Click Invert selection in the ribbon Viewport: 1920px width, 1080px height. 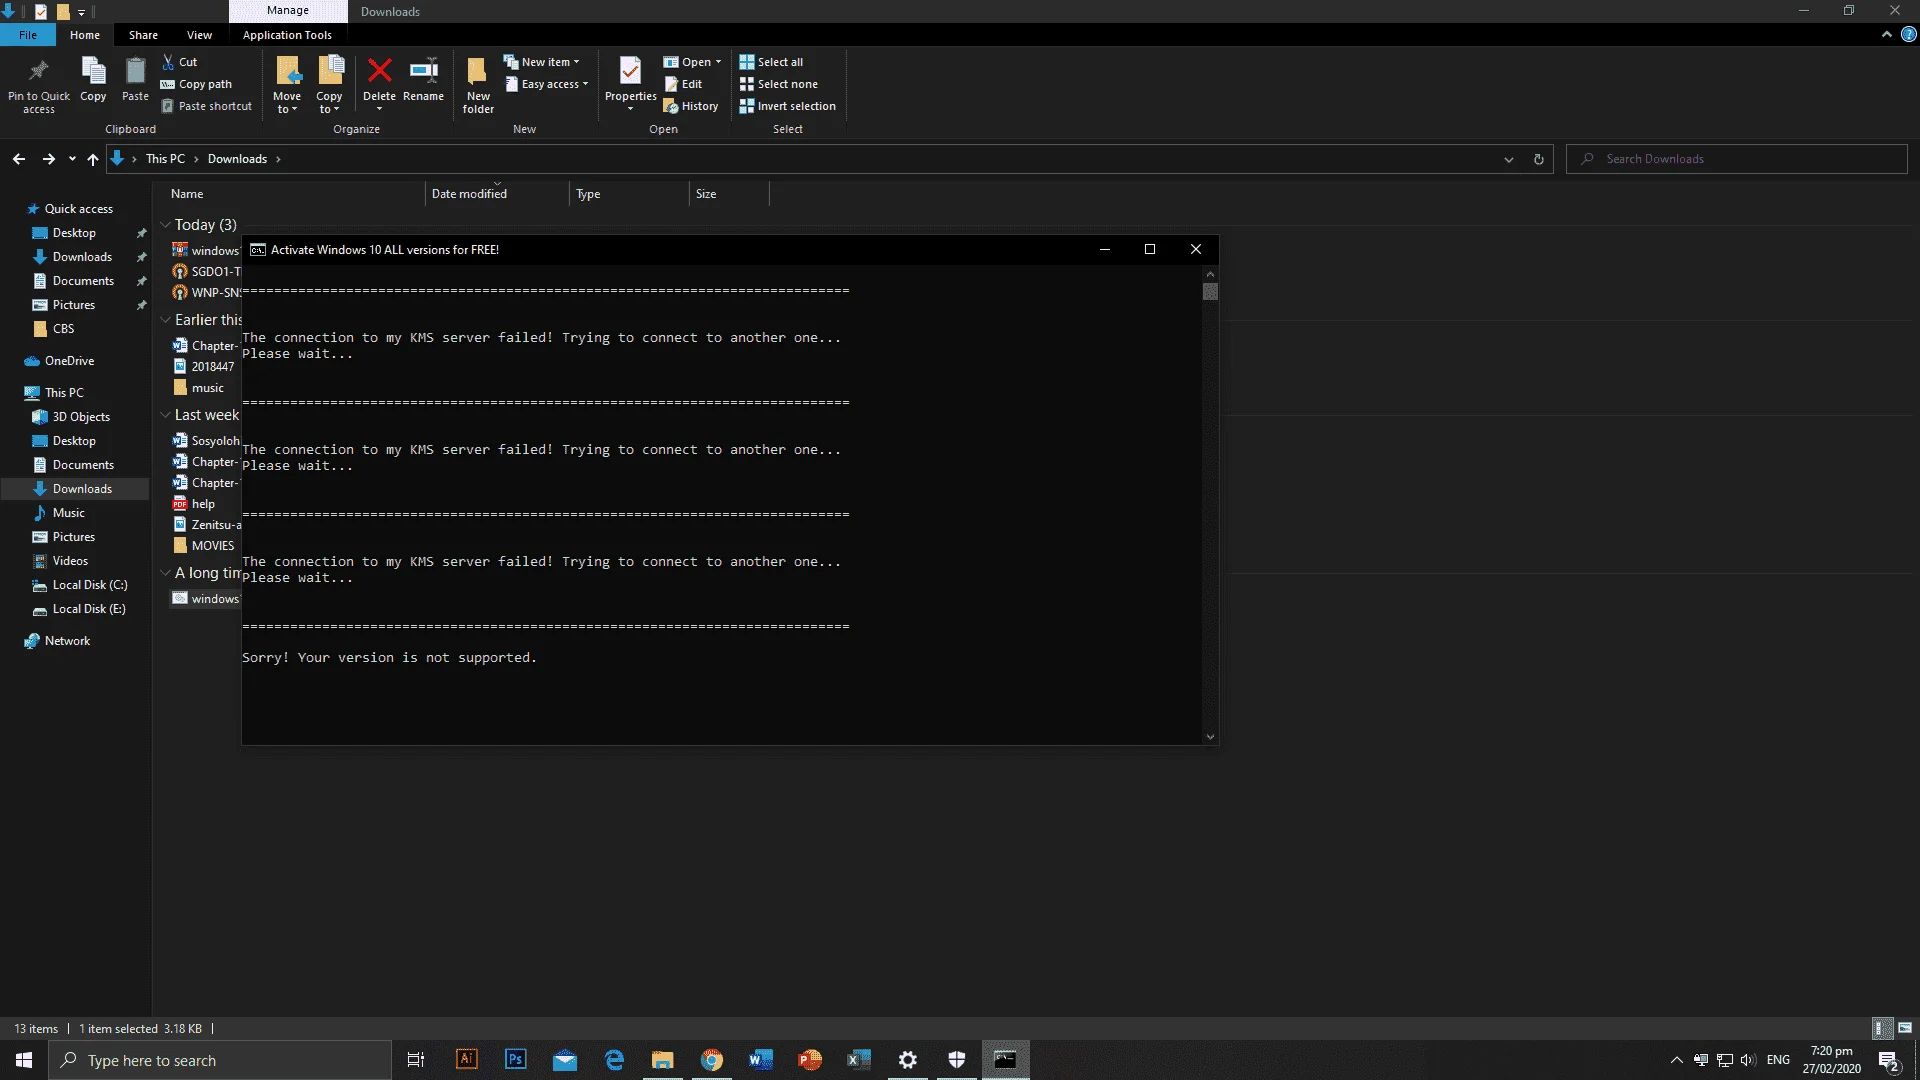click(x=788, y=106)
